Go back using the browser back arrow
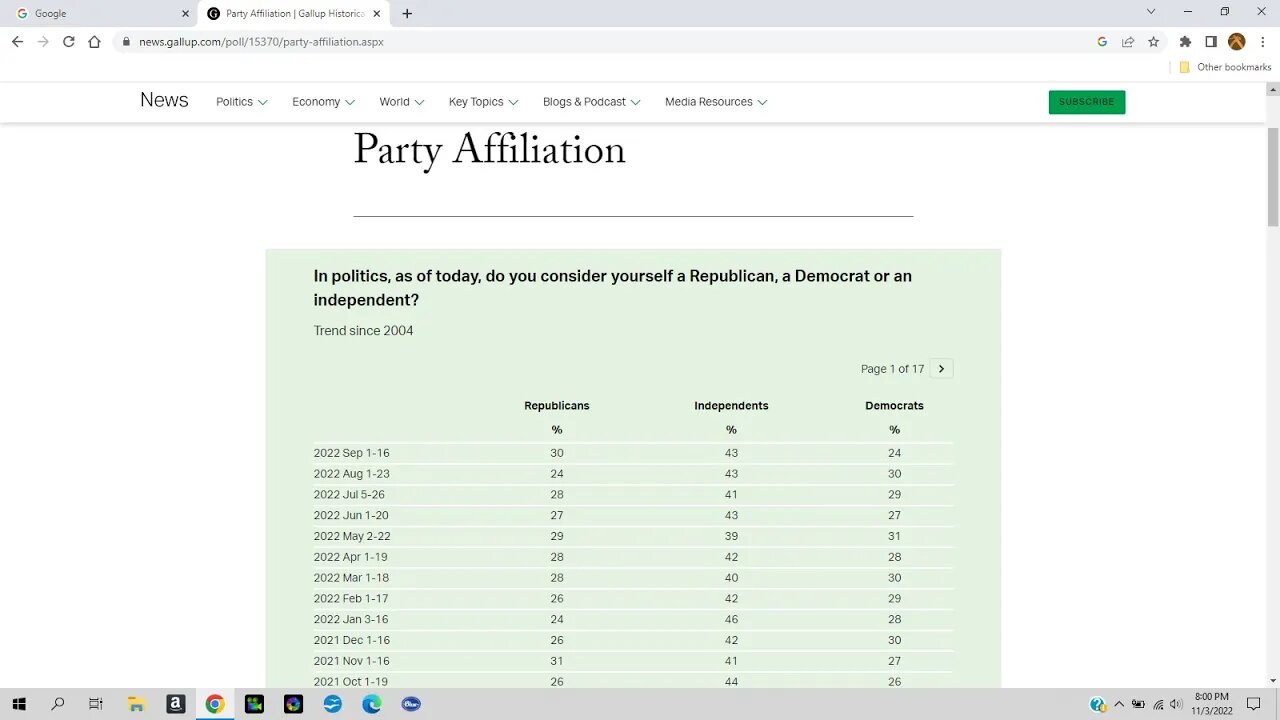1280x720 pixels. [x=17, y=42]
